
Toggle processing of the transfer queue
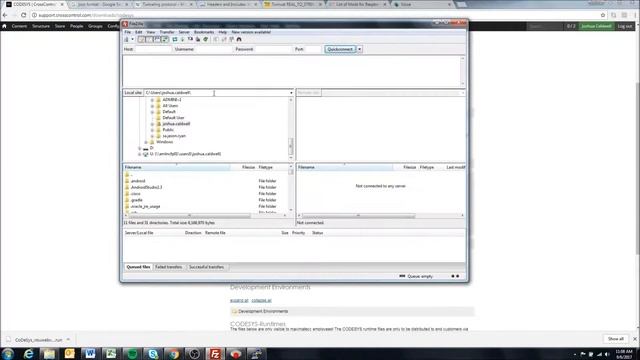point(182,40)
